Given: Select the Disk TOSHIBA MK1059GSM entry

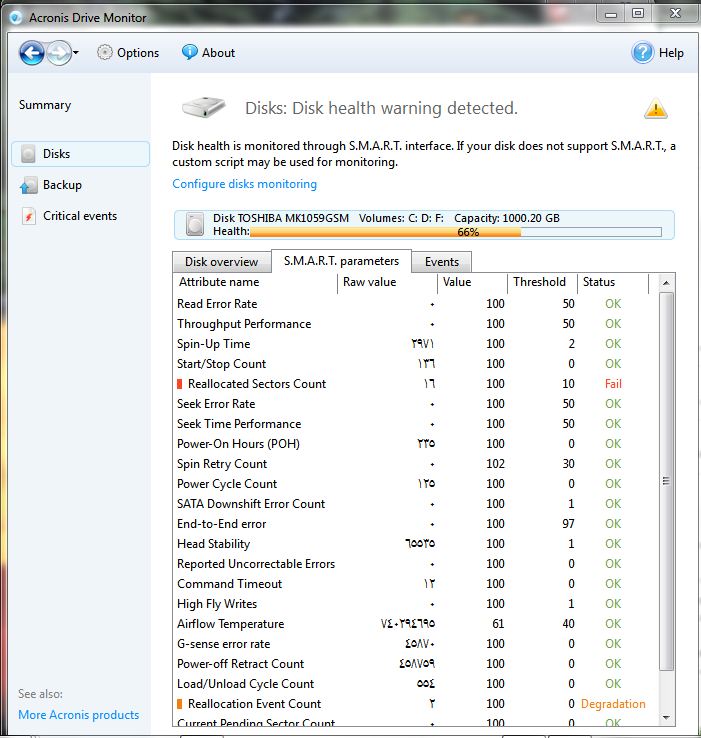Looking at the screenshot, I should point(424,225).
